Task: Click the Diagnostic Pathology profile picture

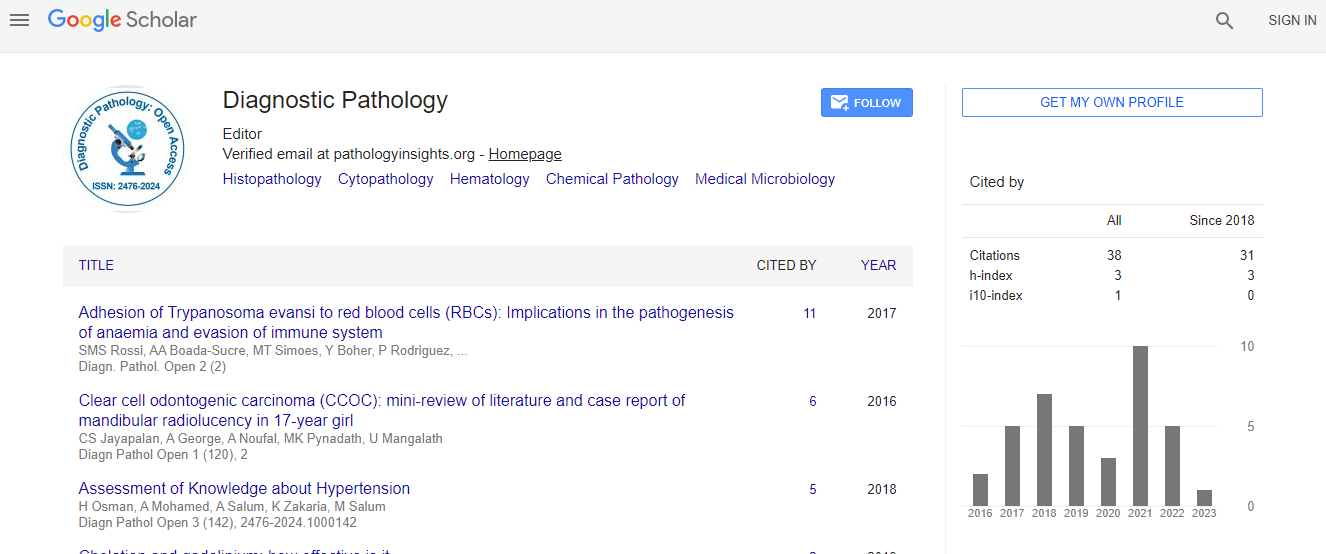Action: [x=128, y=148]
